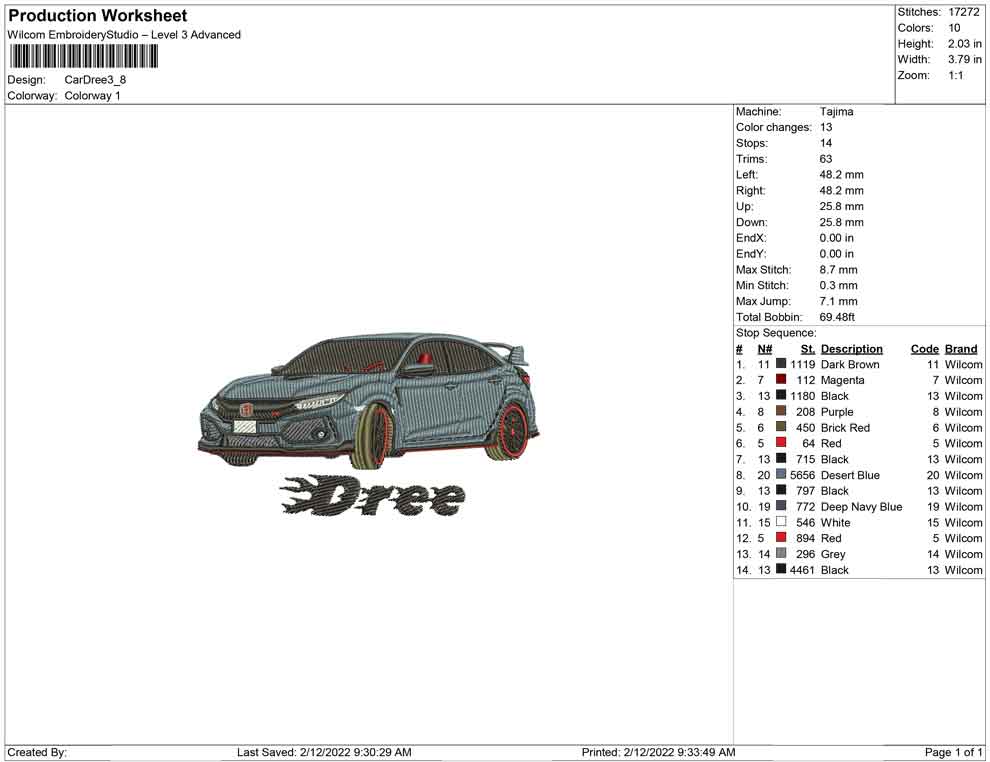Click the Grey color swatch in row 13
Screen dimensions: 990x762
click(781, 553)
